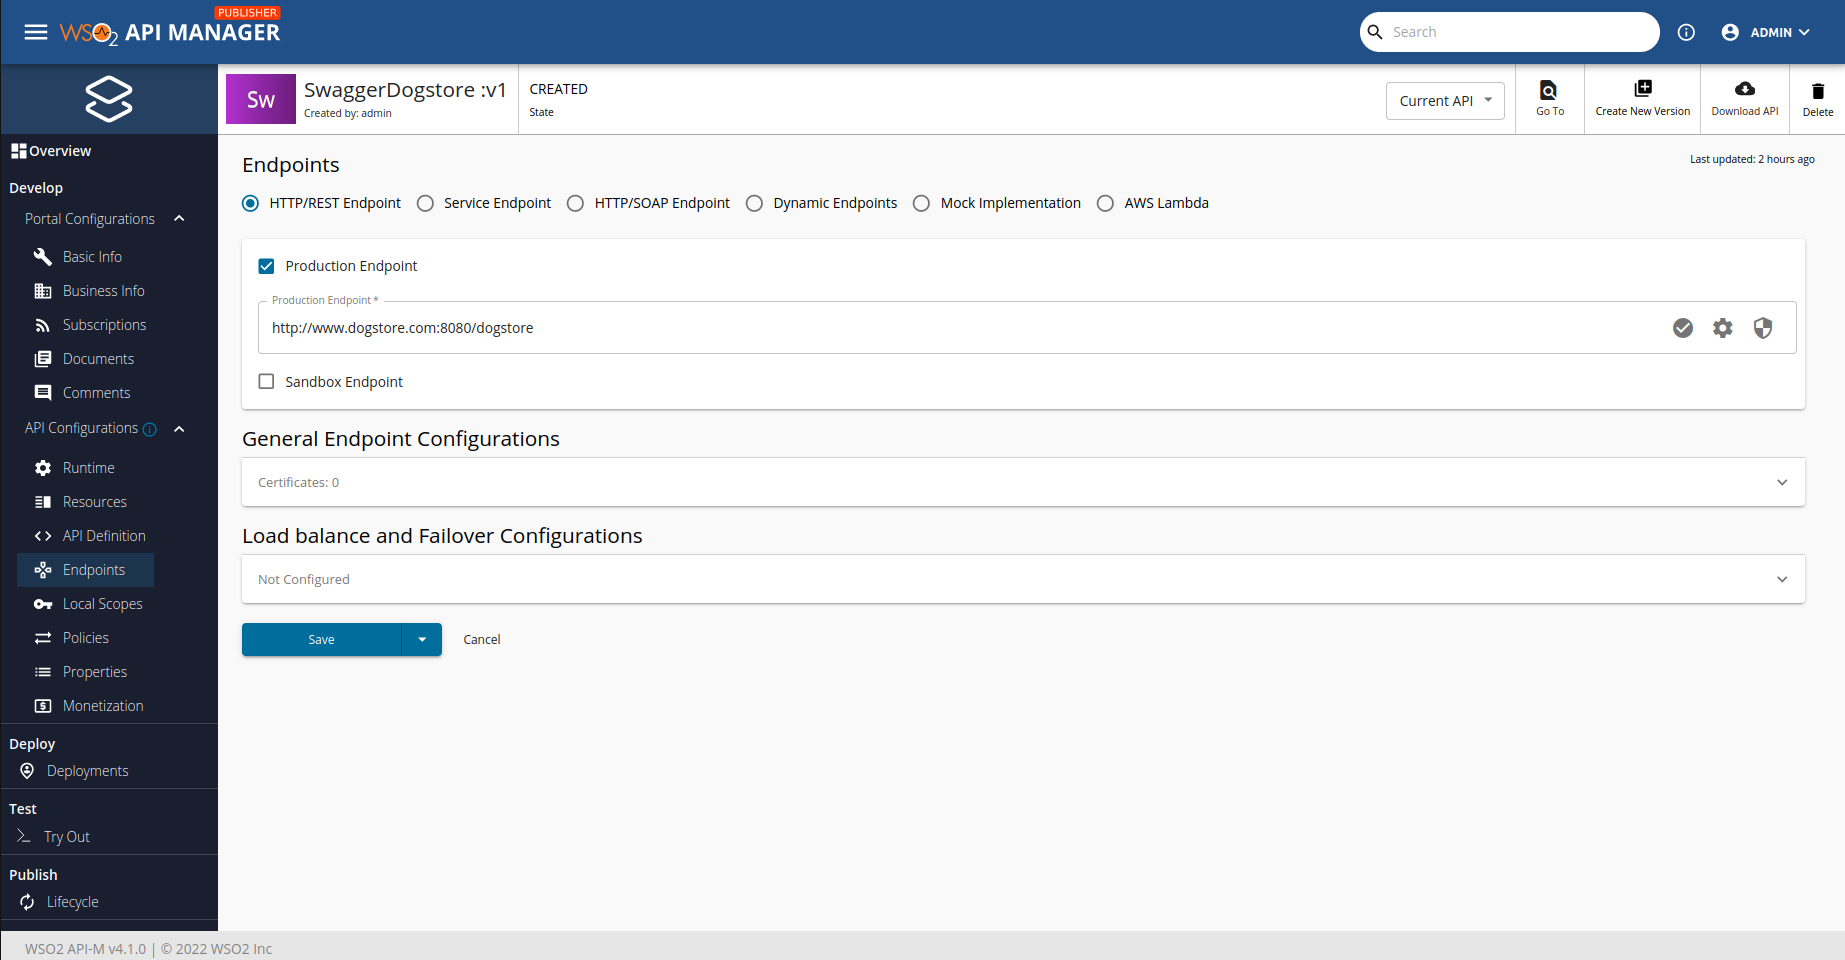
Task: Click the Download API cloud icon
Action: coord(1745,88)
